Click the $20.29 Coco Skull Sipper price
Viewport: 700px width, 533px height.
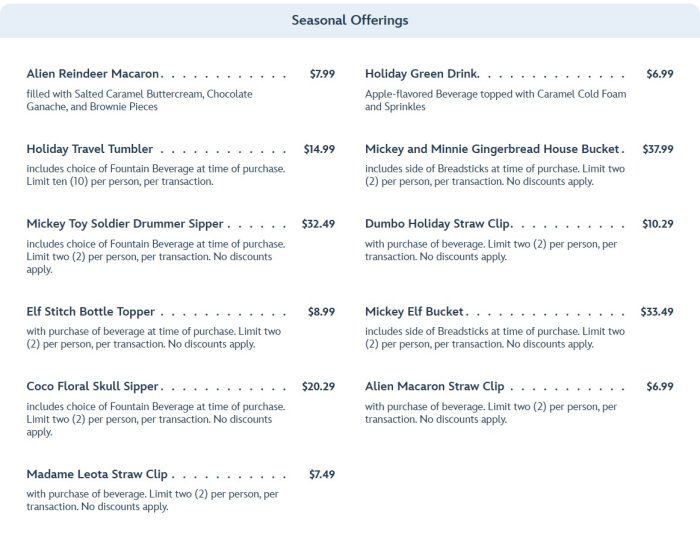318,387
